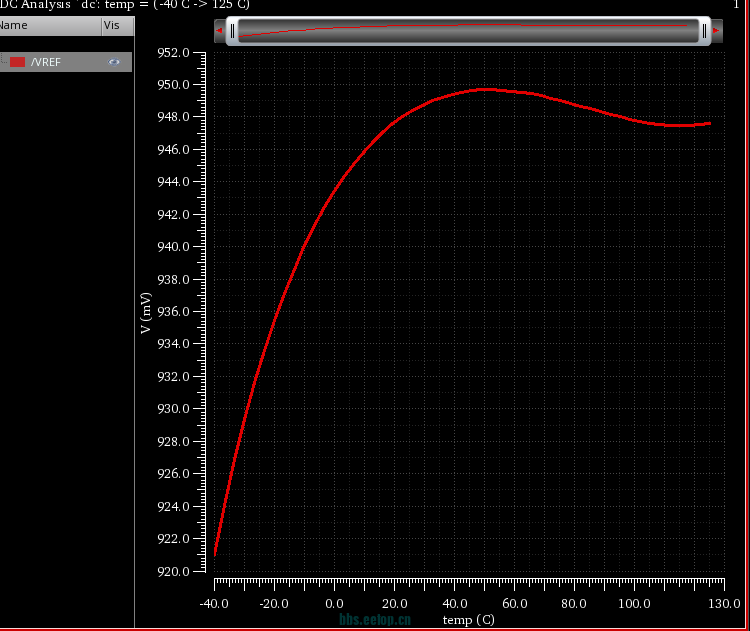Screen dimensions: 750x631
Task: Toggle visibility eye for /VREF trace
Action: 114,62
